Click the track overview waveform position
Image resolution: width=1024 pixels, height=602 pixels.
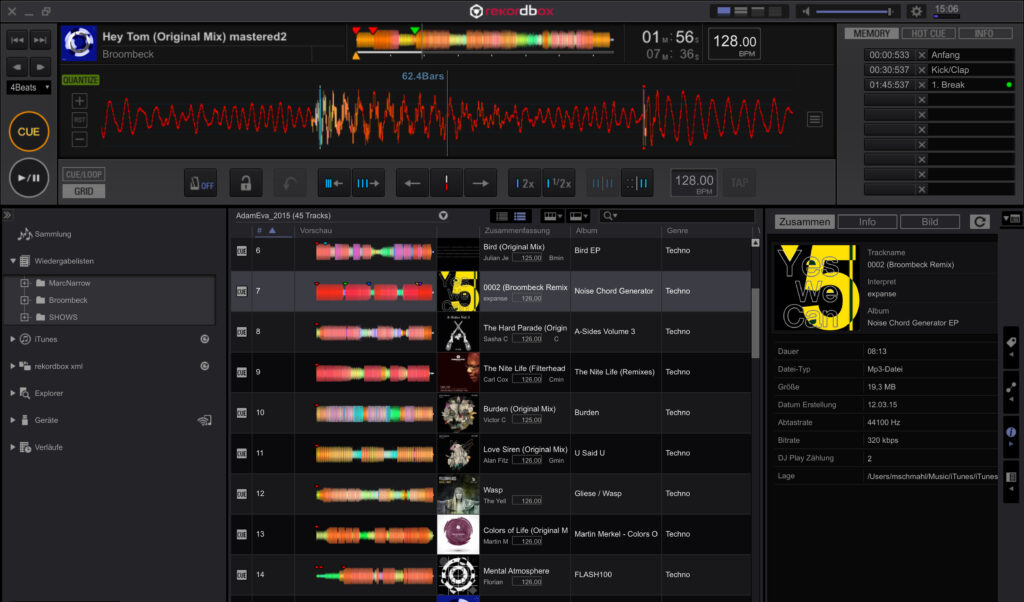click(x=483, y=40)
